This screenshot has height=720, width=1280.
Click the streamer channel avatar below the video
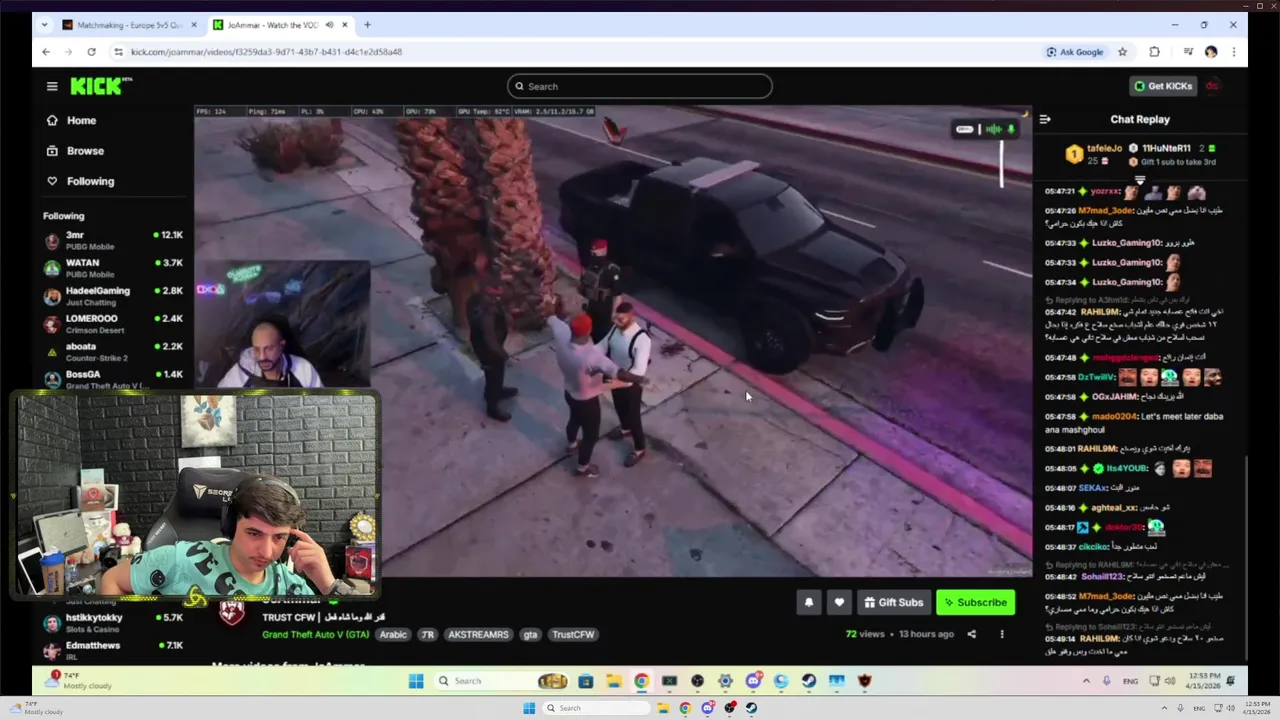pyautogui.click(x=232, y=613)
